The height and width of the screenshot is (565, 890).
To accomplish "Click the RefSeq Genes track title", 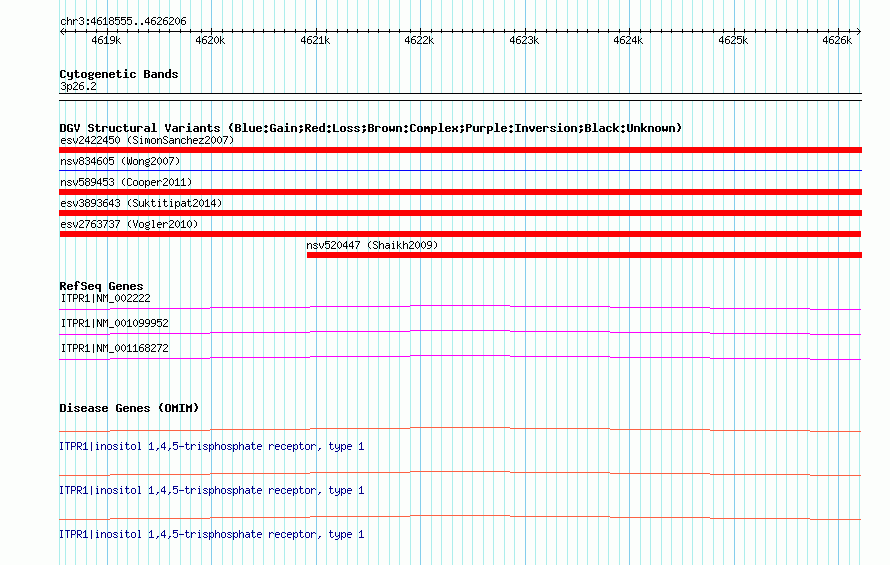I will click(x=101, y=286).
